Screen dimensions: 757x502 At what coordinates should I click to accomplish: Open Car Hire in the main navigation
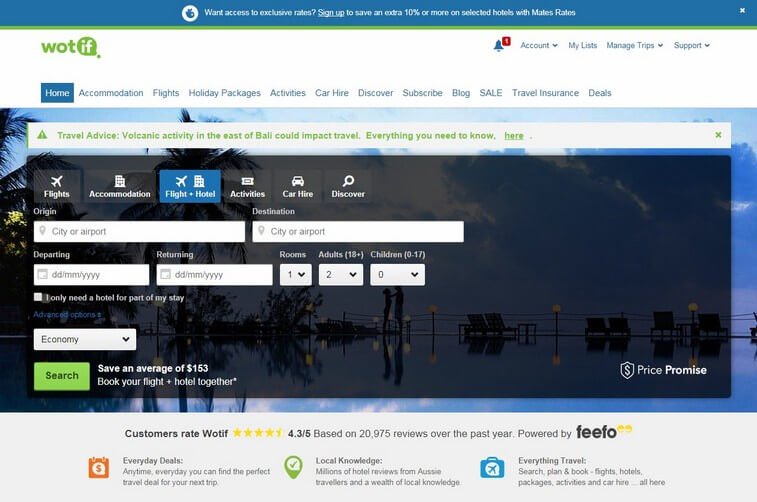point(332,93)
